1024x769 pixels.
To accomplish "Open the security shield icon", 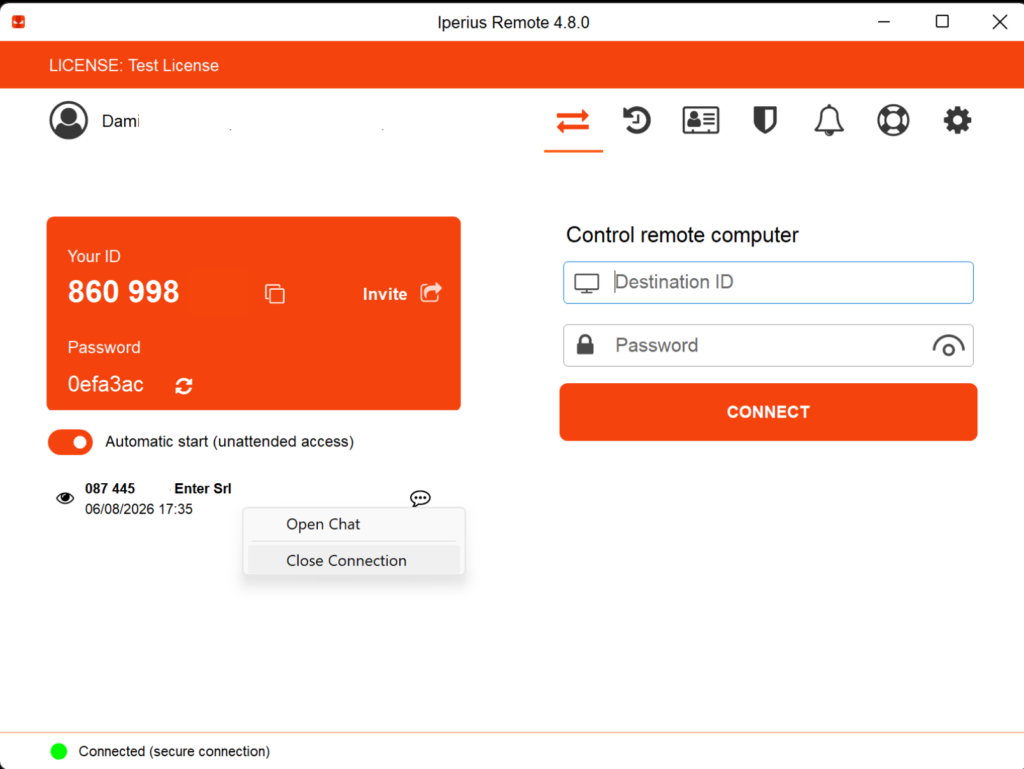I will (765, 120).
